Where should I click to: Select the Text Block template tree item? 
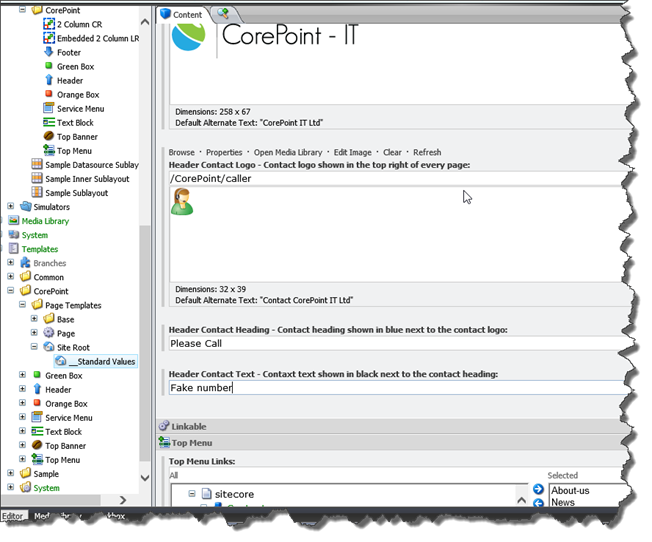point(63,432)
